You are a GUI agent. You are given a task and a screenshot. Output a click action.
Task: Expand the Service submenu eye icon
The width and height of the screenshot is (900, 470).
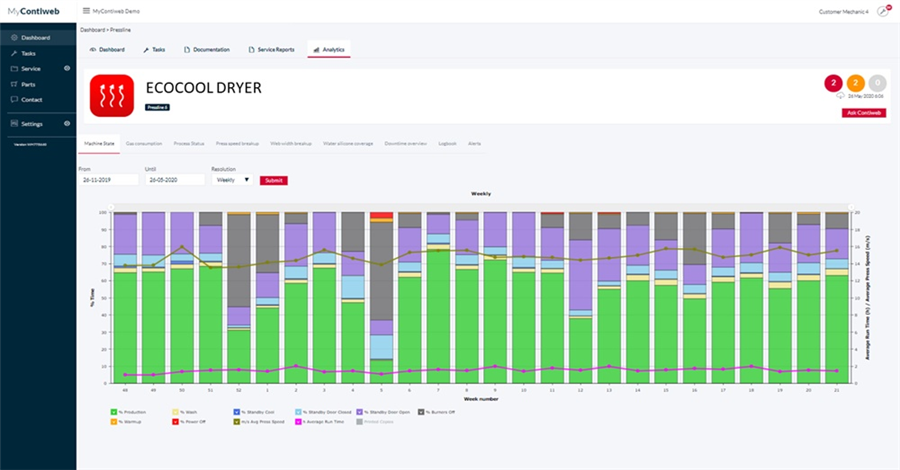(67, 68)
